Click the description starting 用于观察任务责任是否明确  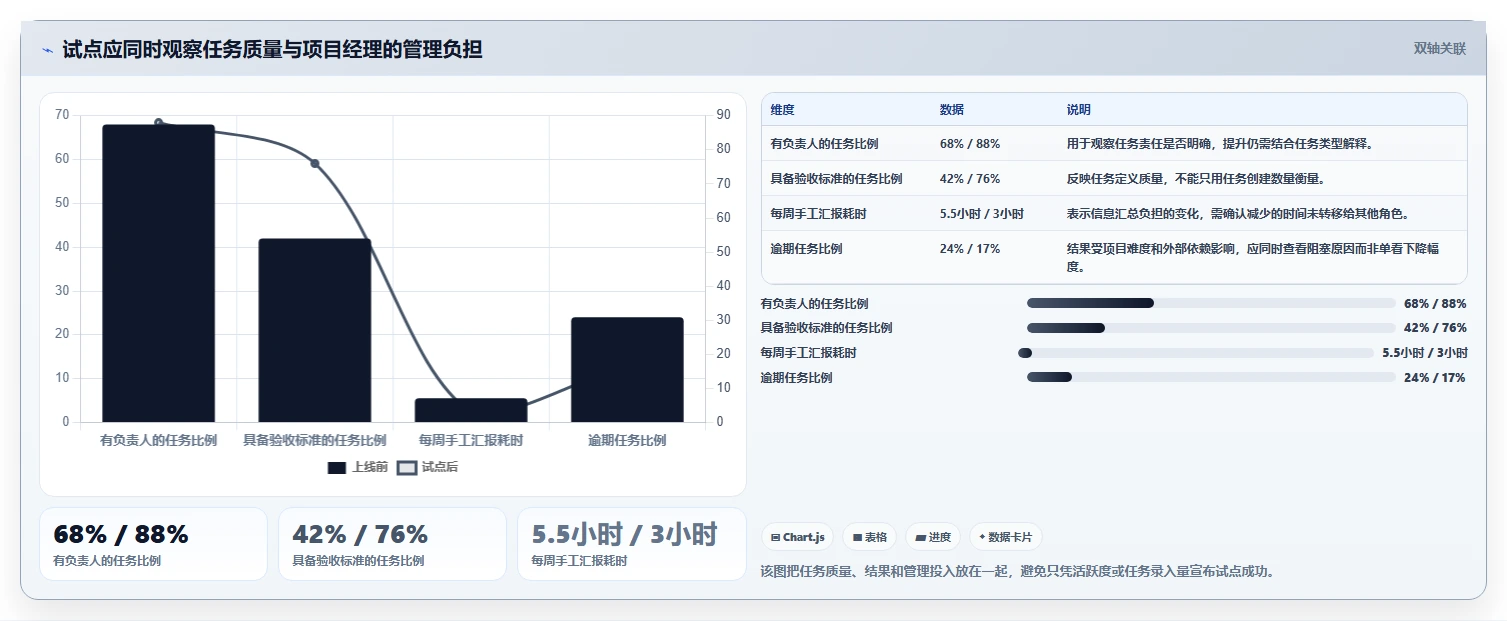(1220, 144)
